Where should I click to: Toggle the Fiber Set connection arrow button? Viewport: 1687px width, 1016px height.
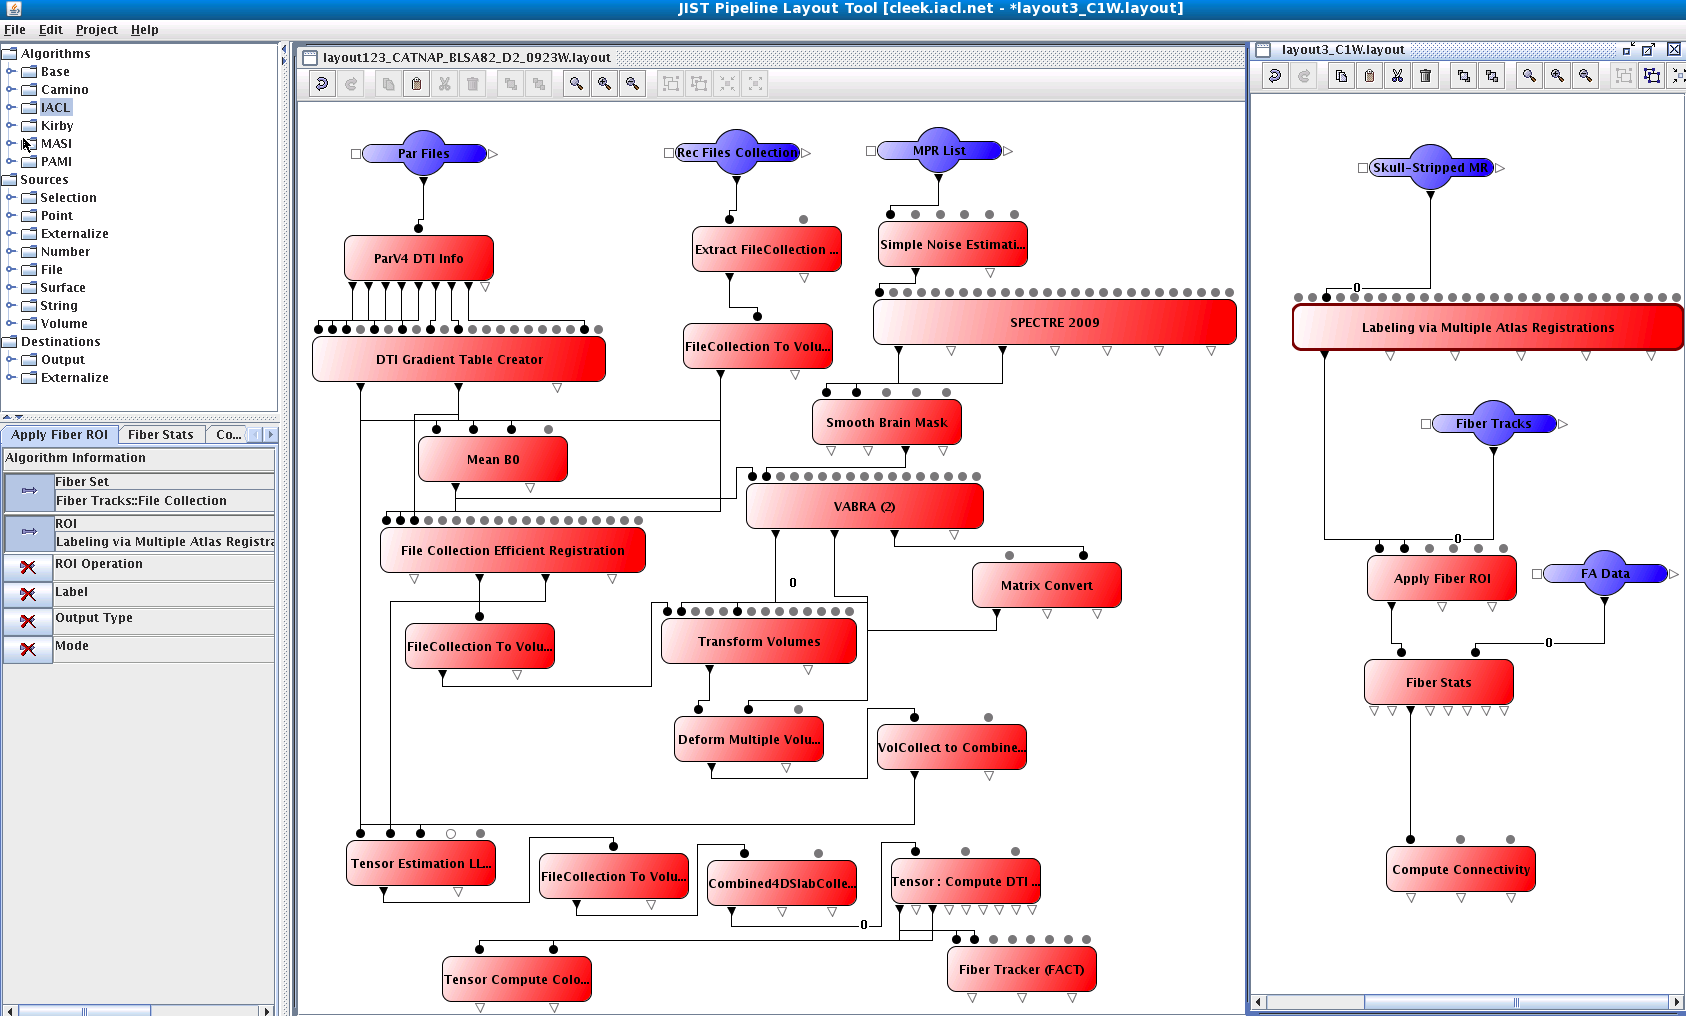point(28,491)
